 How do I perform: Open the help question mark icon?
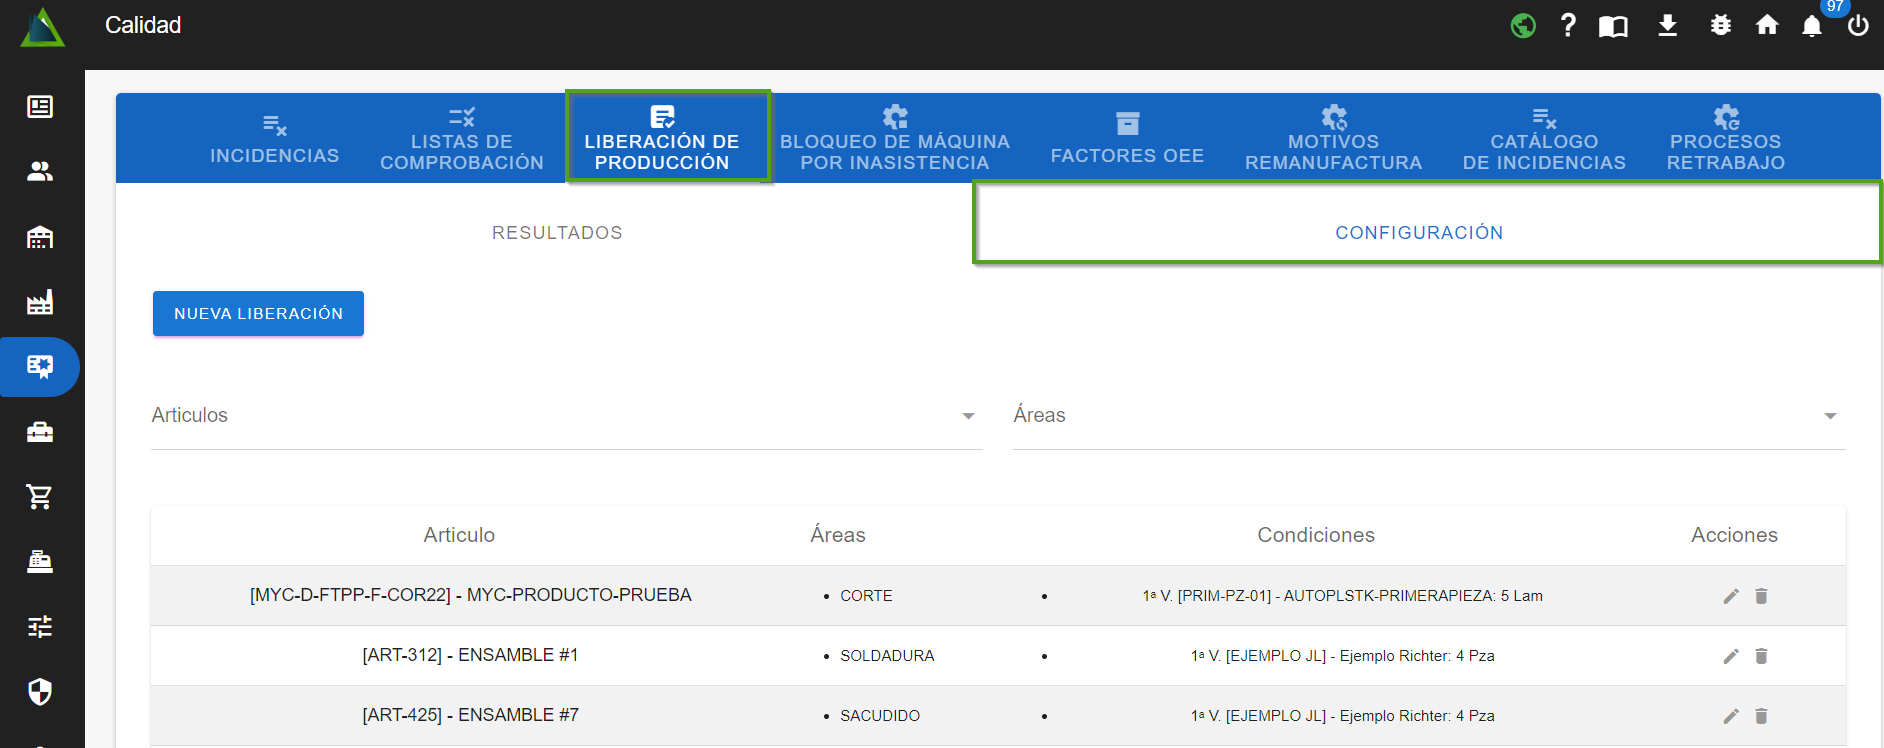[x=1568, y=25]
